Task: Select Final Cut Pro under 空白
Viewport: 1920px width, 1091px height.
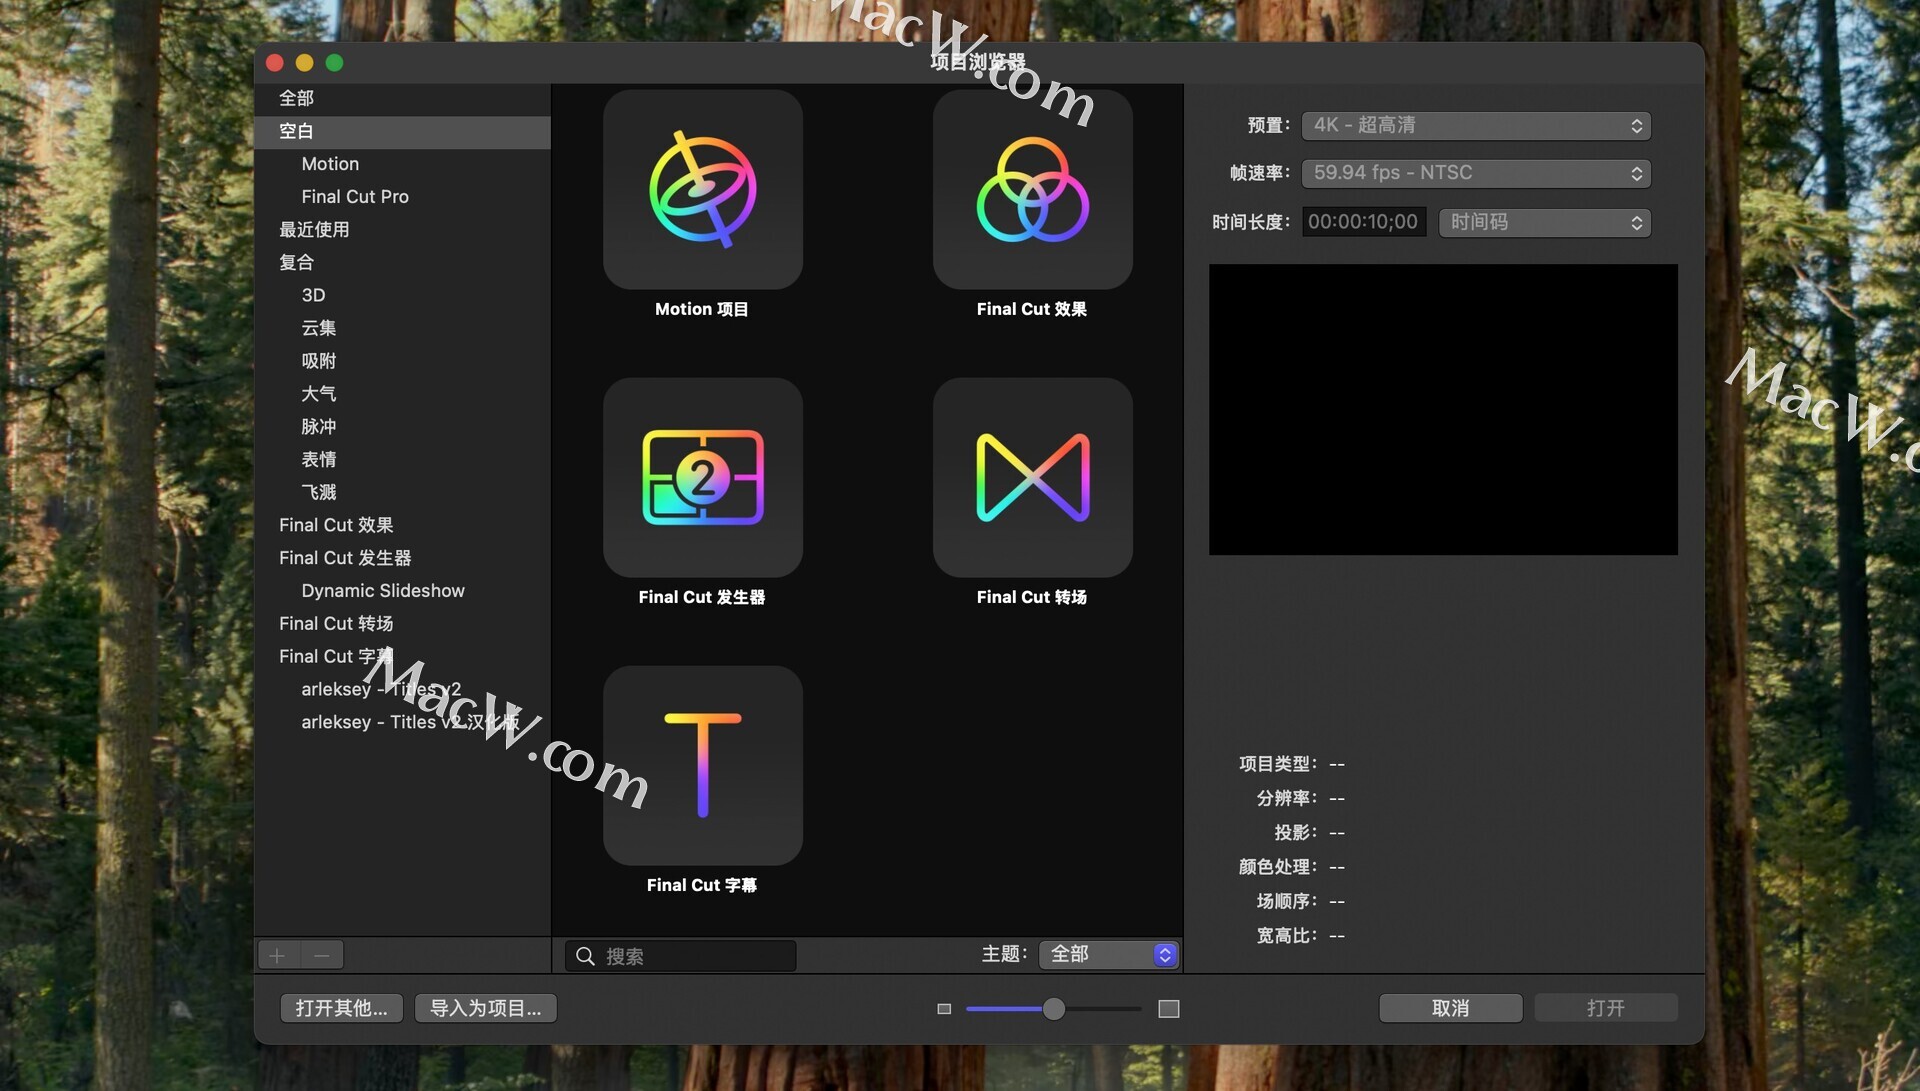Action: pyautogui.click(x=355, y=197)
